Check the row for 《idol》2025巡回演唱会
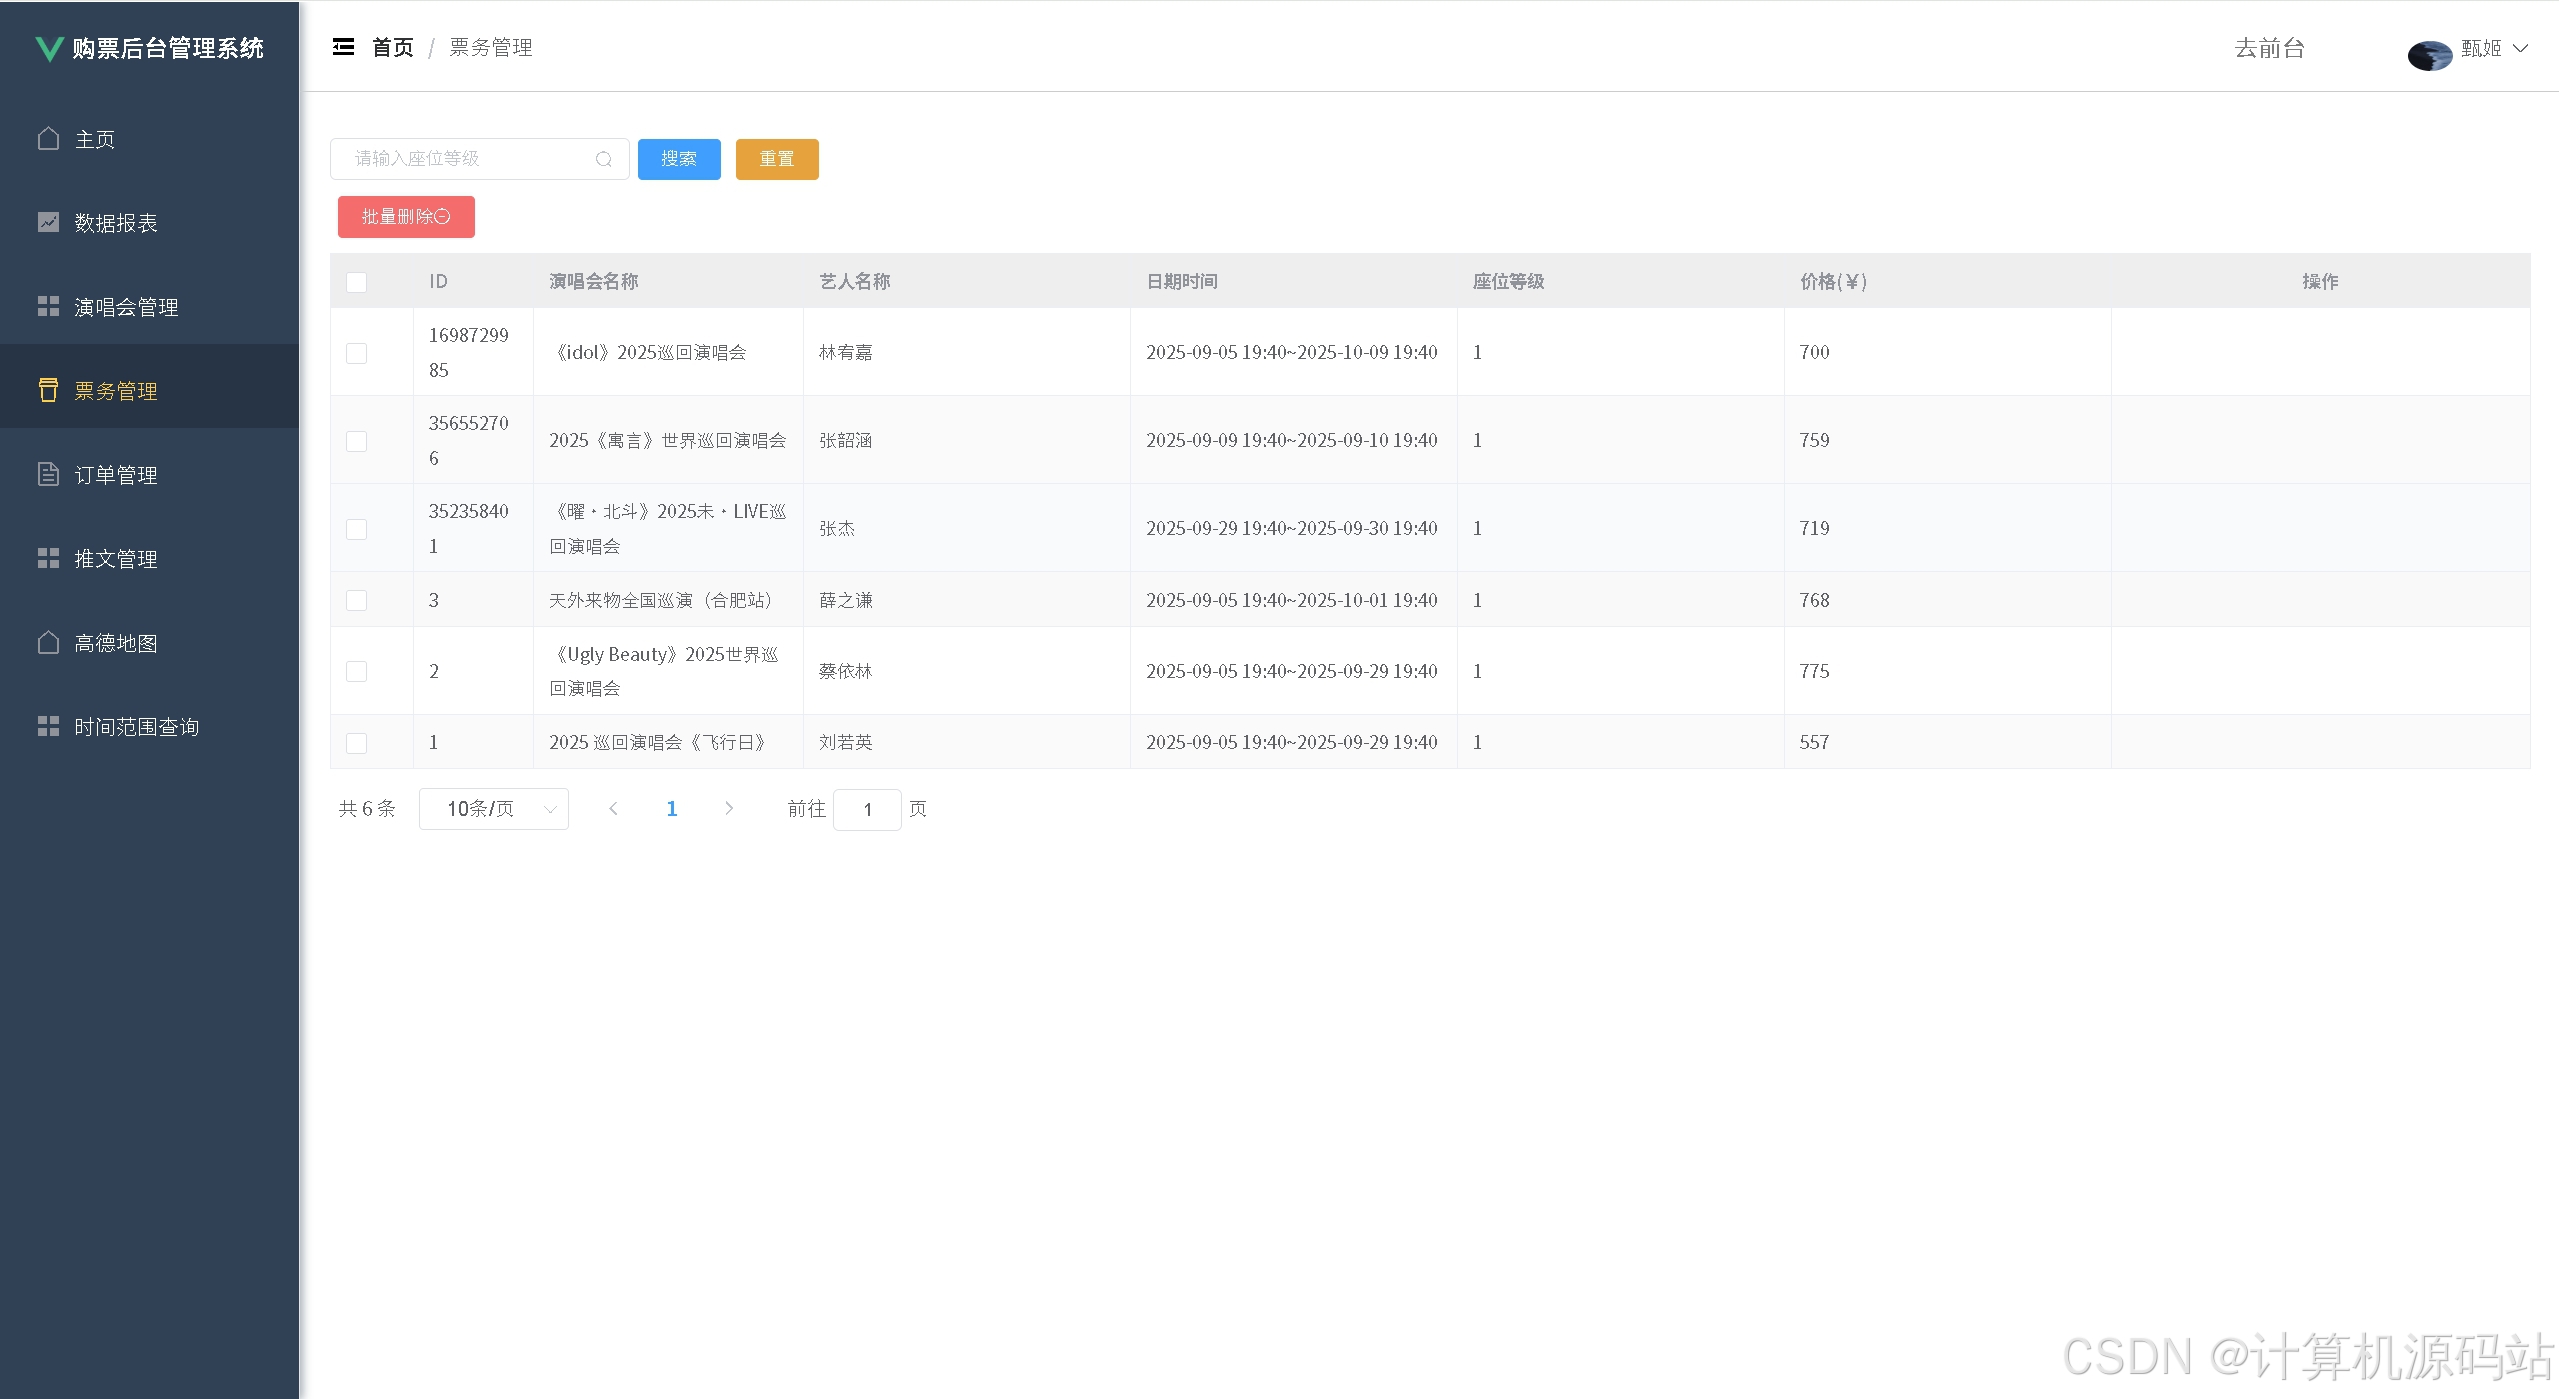The width and height of the screenshot is (2559, 1399). point(356,353)
